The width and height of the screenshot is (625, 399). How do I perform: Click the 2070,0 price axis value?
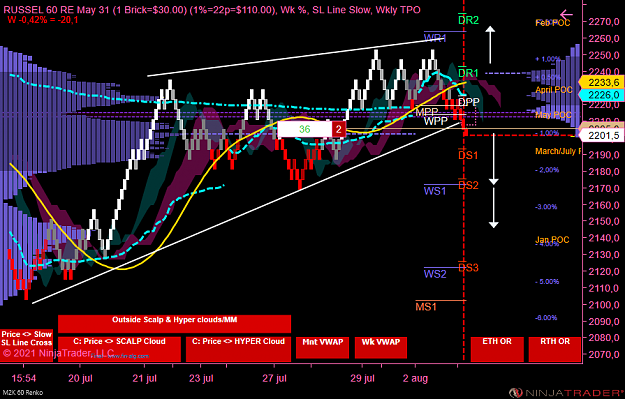(x=605, y=354)
